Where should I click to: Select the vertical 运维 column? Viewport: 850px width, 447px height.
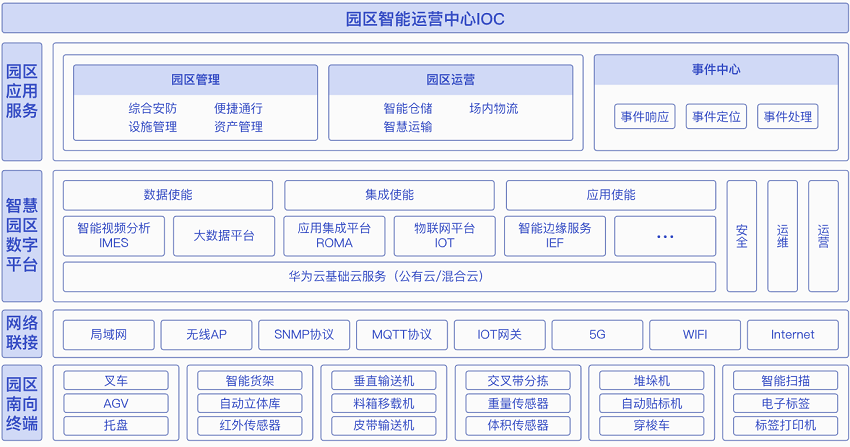[782, 236]
